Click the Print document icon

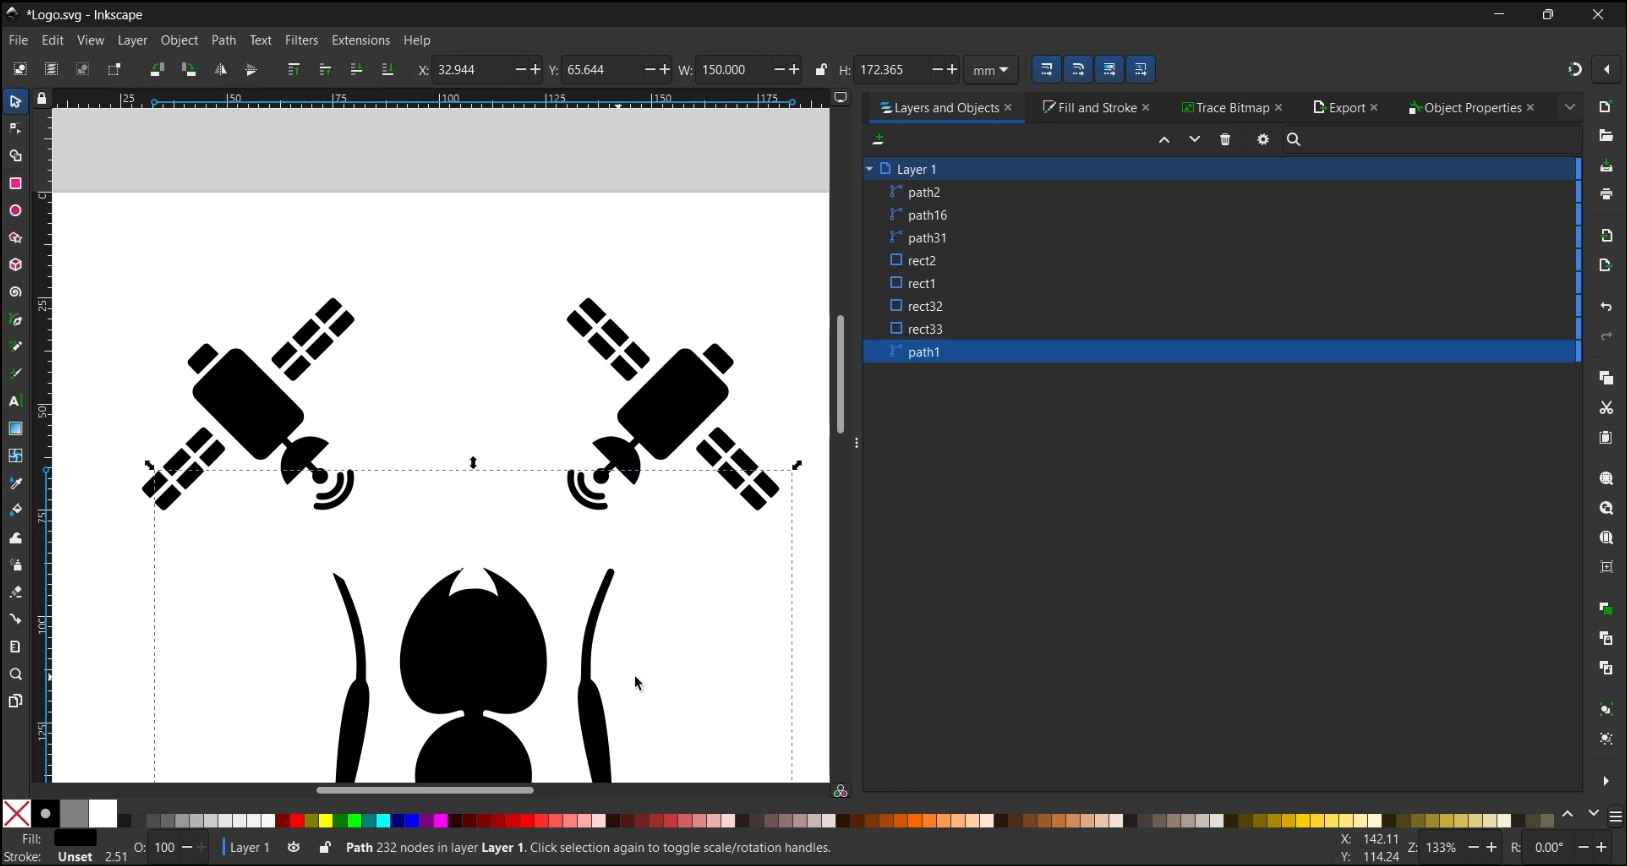[x=1606, y=195]
